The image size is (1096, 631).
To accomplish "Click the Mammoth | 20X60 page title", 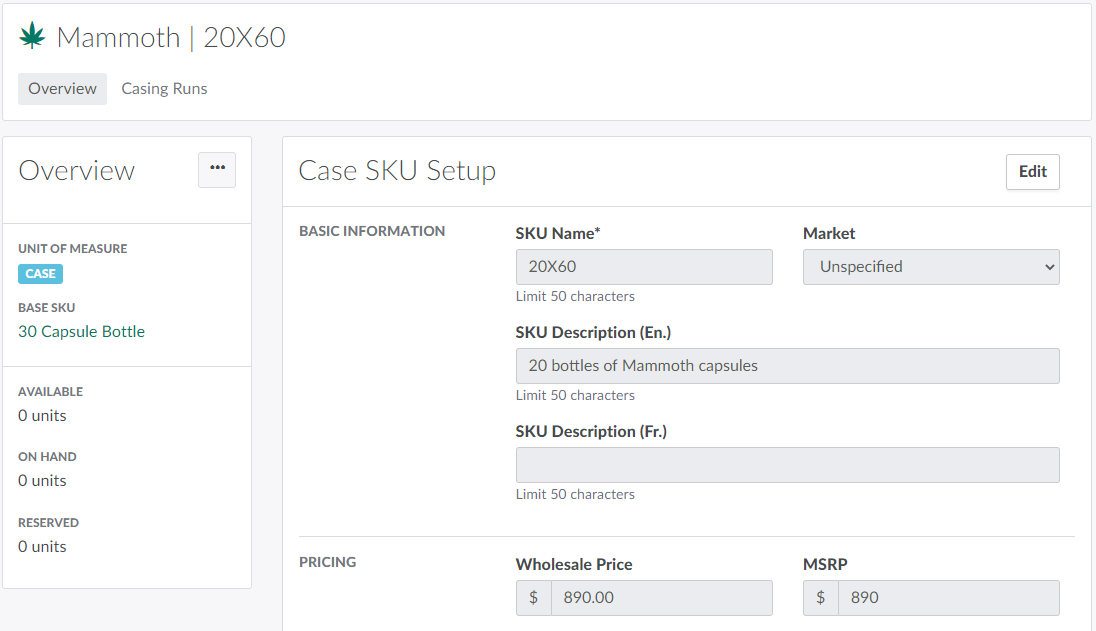I will (171, 38).
